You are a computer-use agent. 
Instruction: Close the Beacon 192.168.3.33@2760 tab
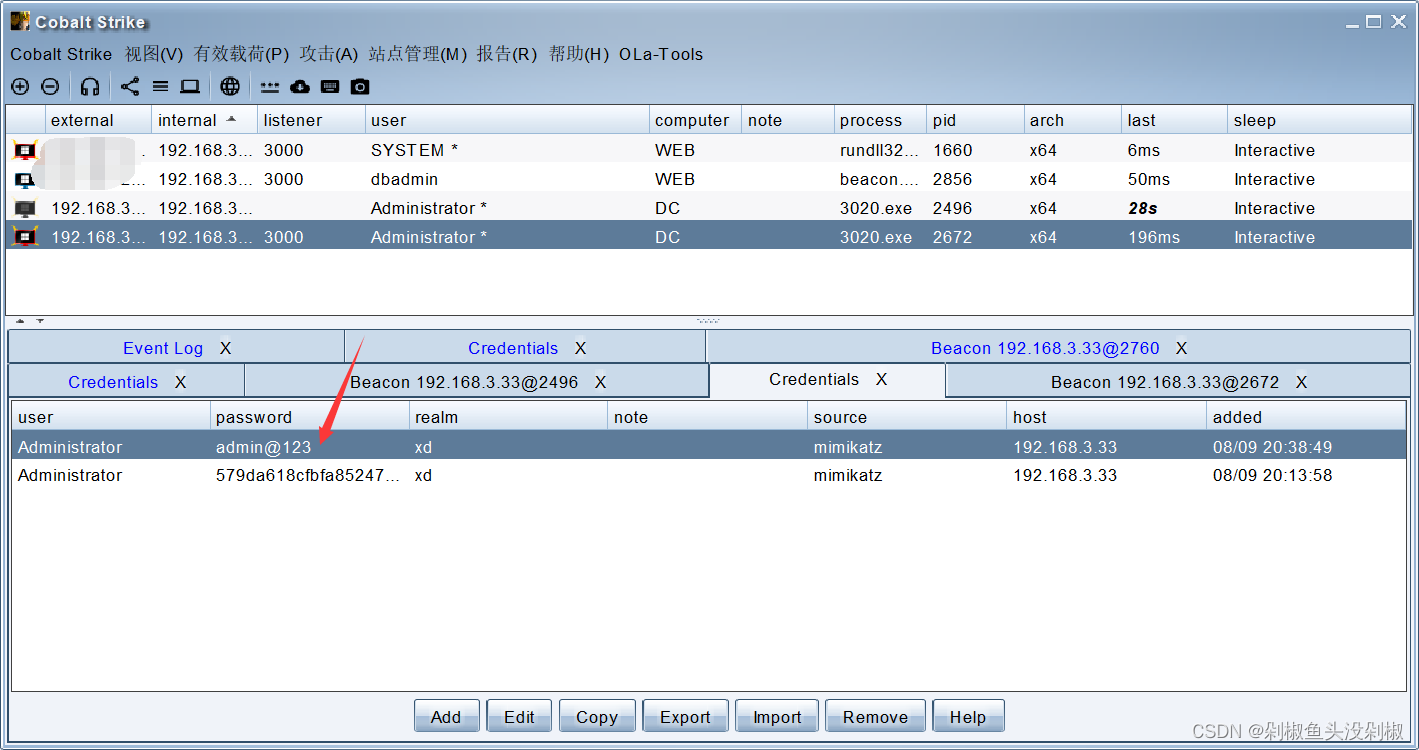point(1181,348)
